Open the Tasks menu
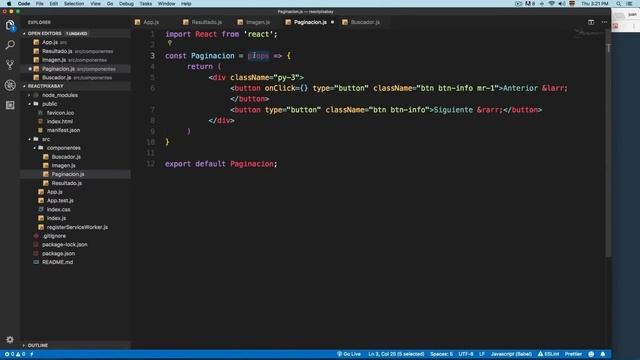 [x=146, y=4]
